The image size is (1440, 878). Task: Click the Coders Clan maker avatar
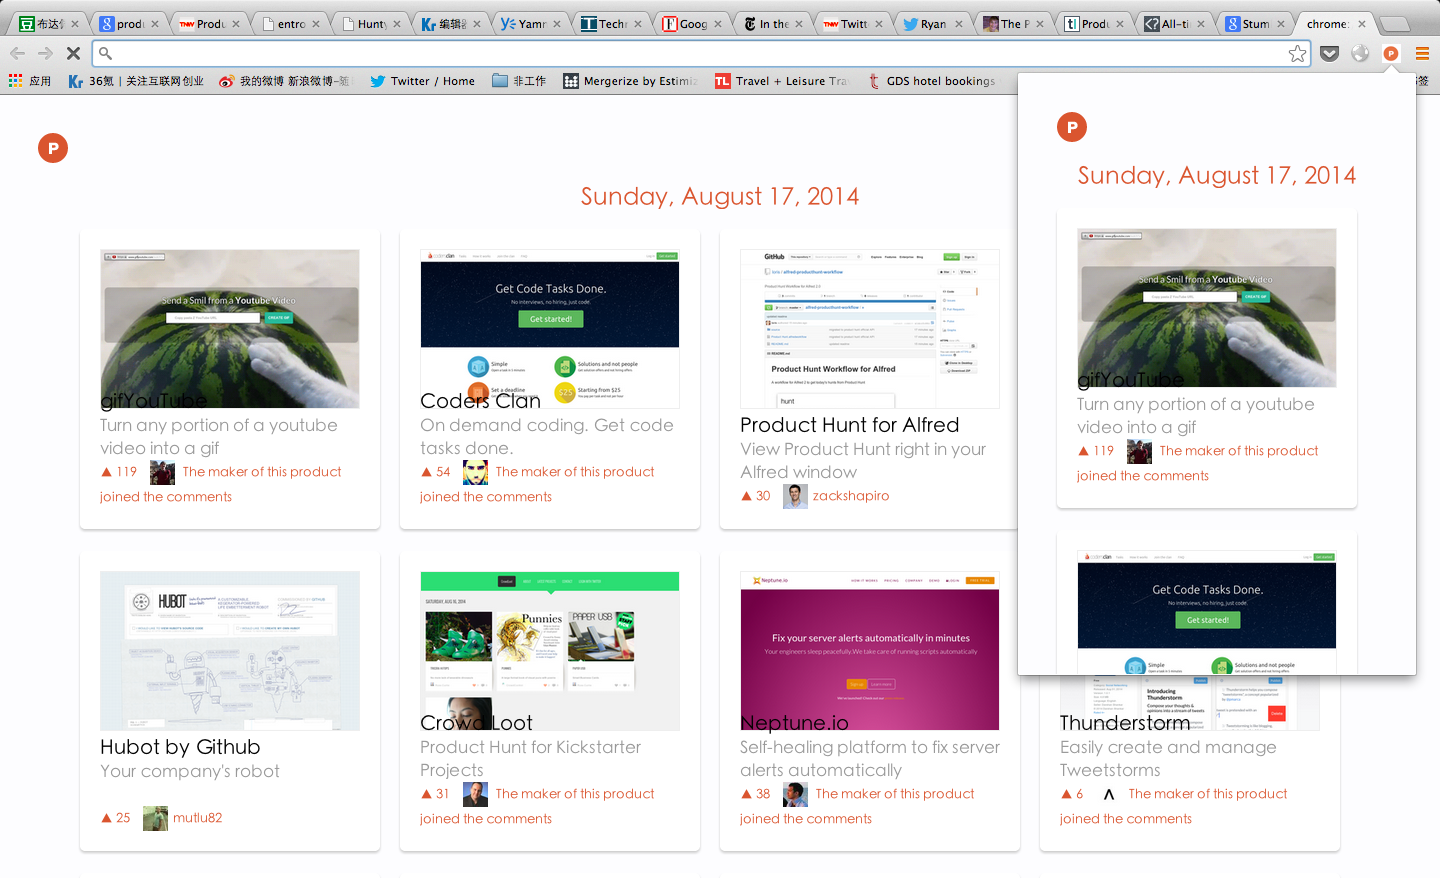click(x=476, y=472)
